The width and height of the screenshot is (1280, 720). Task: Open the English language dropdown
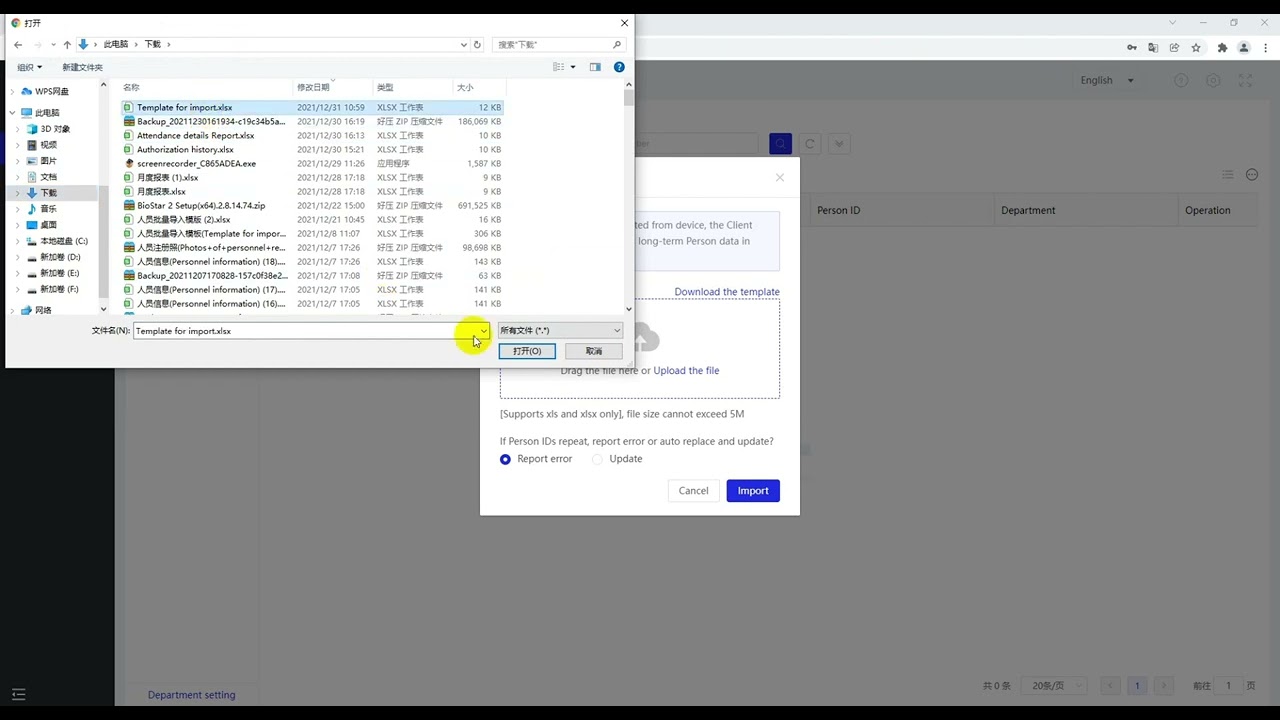[x=1107, y=80]
